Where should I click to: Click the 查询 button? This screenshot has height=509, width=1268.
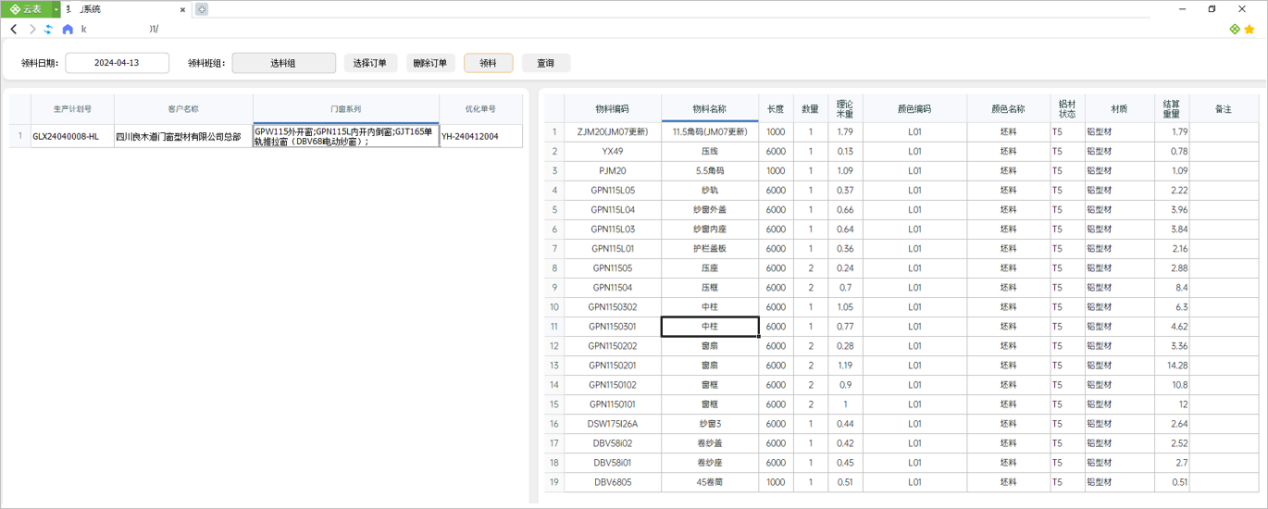click(x=545, y=63)
